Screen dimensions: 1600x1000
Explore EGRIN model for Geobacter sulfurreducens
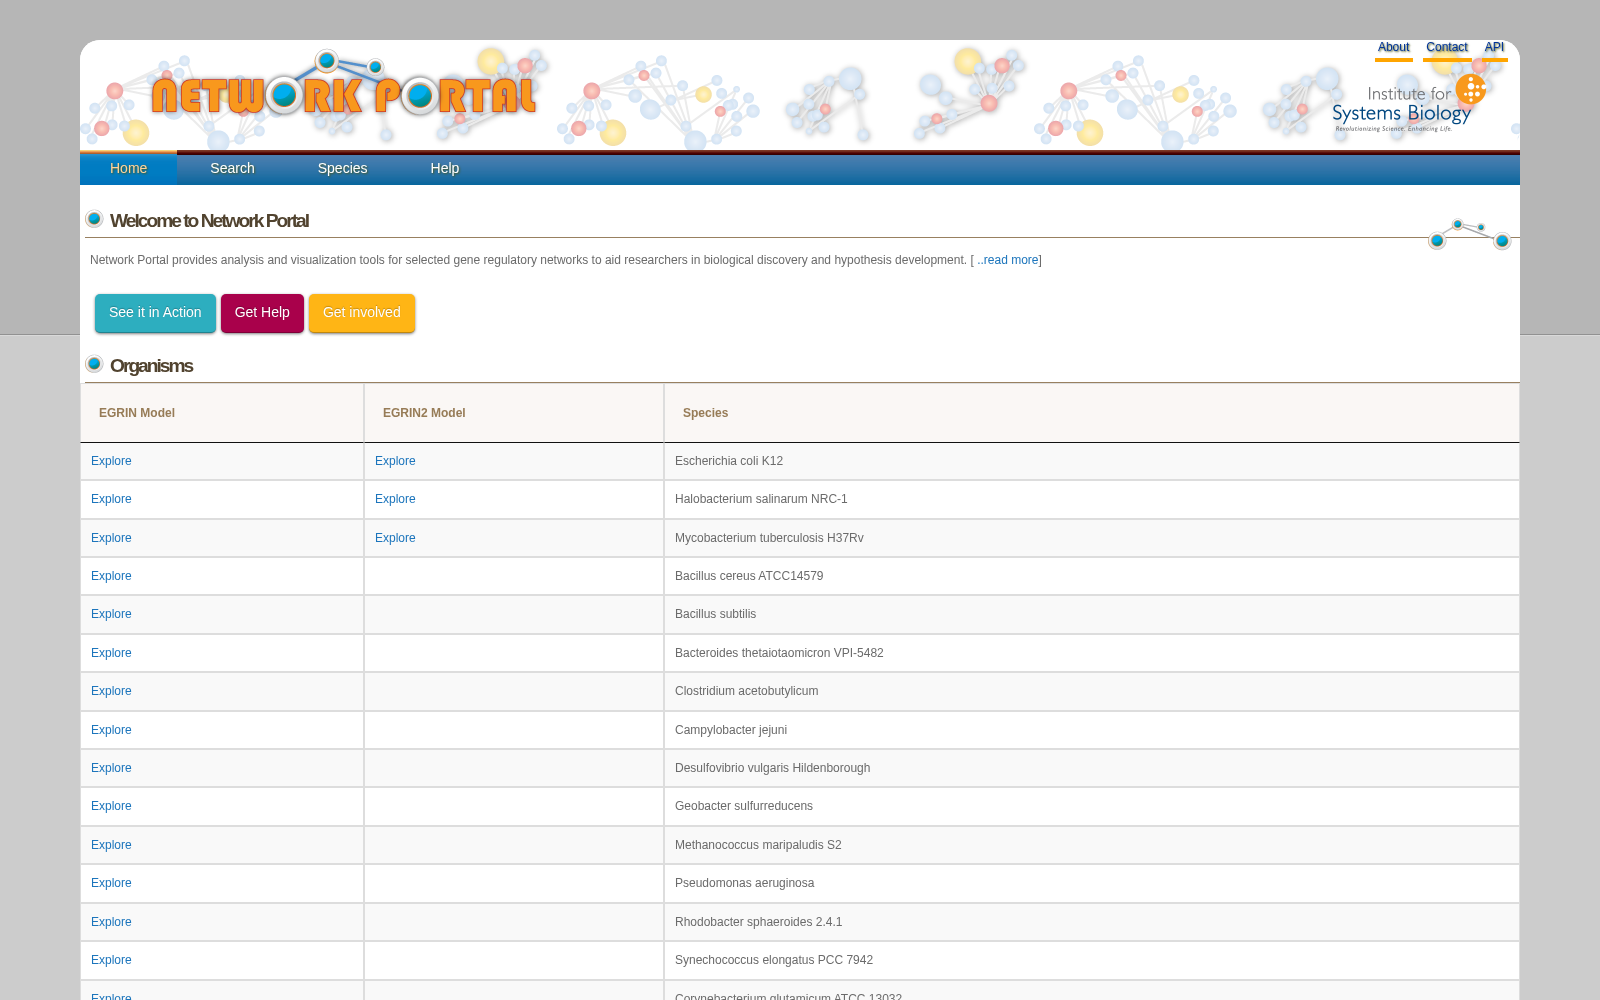point(111,806)
